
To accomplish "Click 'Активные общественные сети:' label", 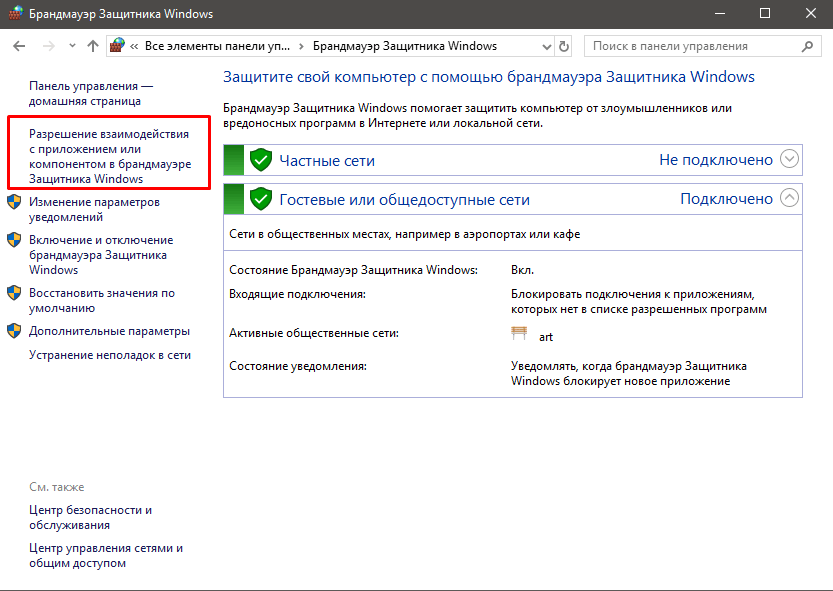I will (x=314, y=333).
